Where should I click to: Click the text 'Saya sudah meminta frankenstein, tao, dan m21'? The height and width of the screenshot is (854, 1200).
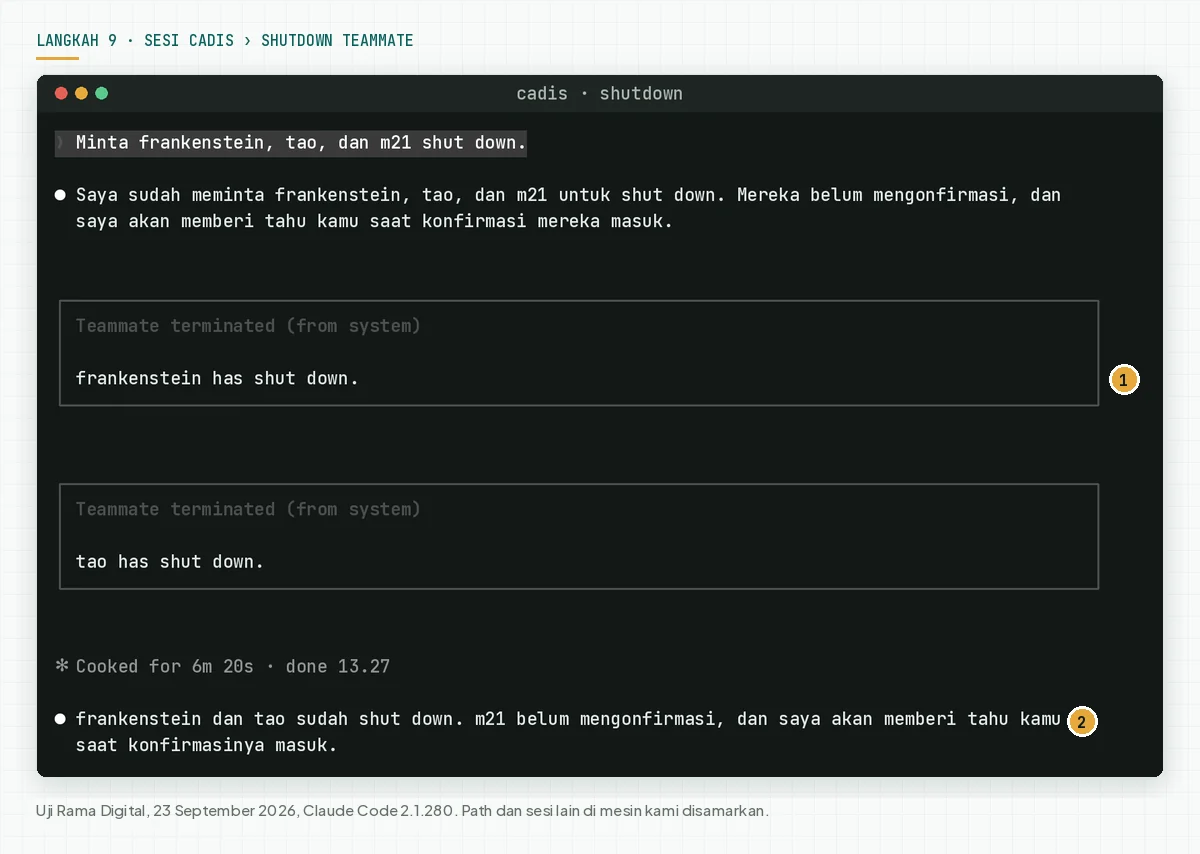(312, 195)
